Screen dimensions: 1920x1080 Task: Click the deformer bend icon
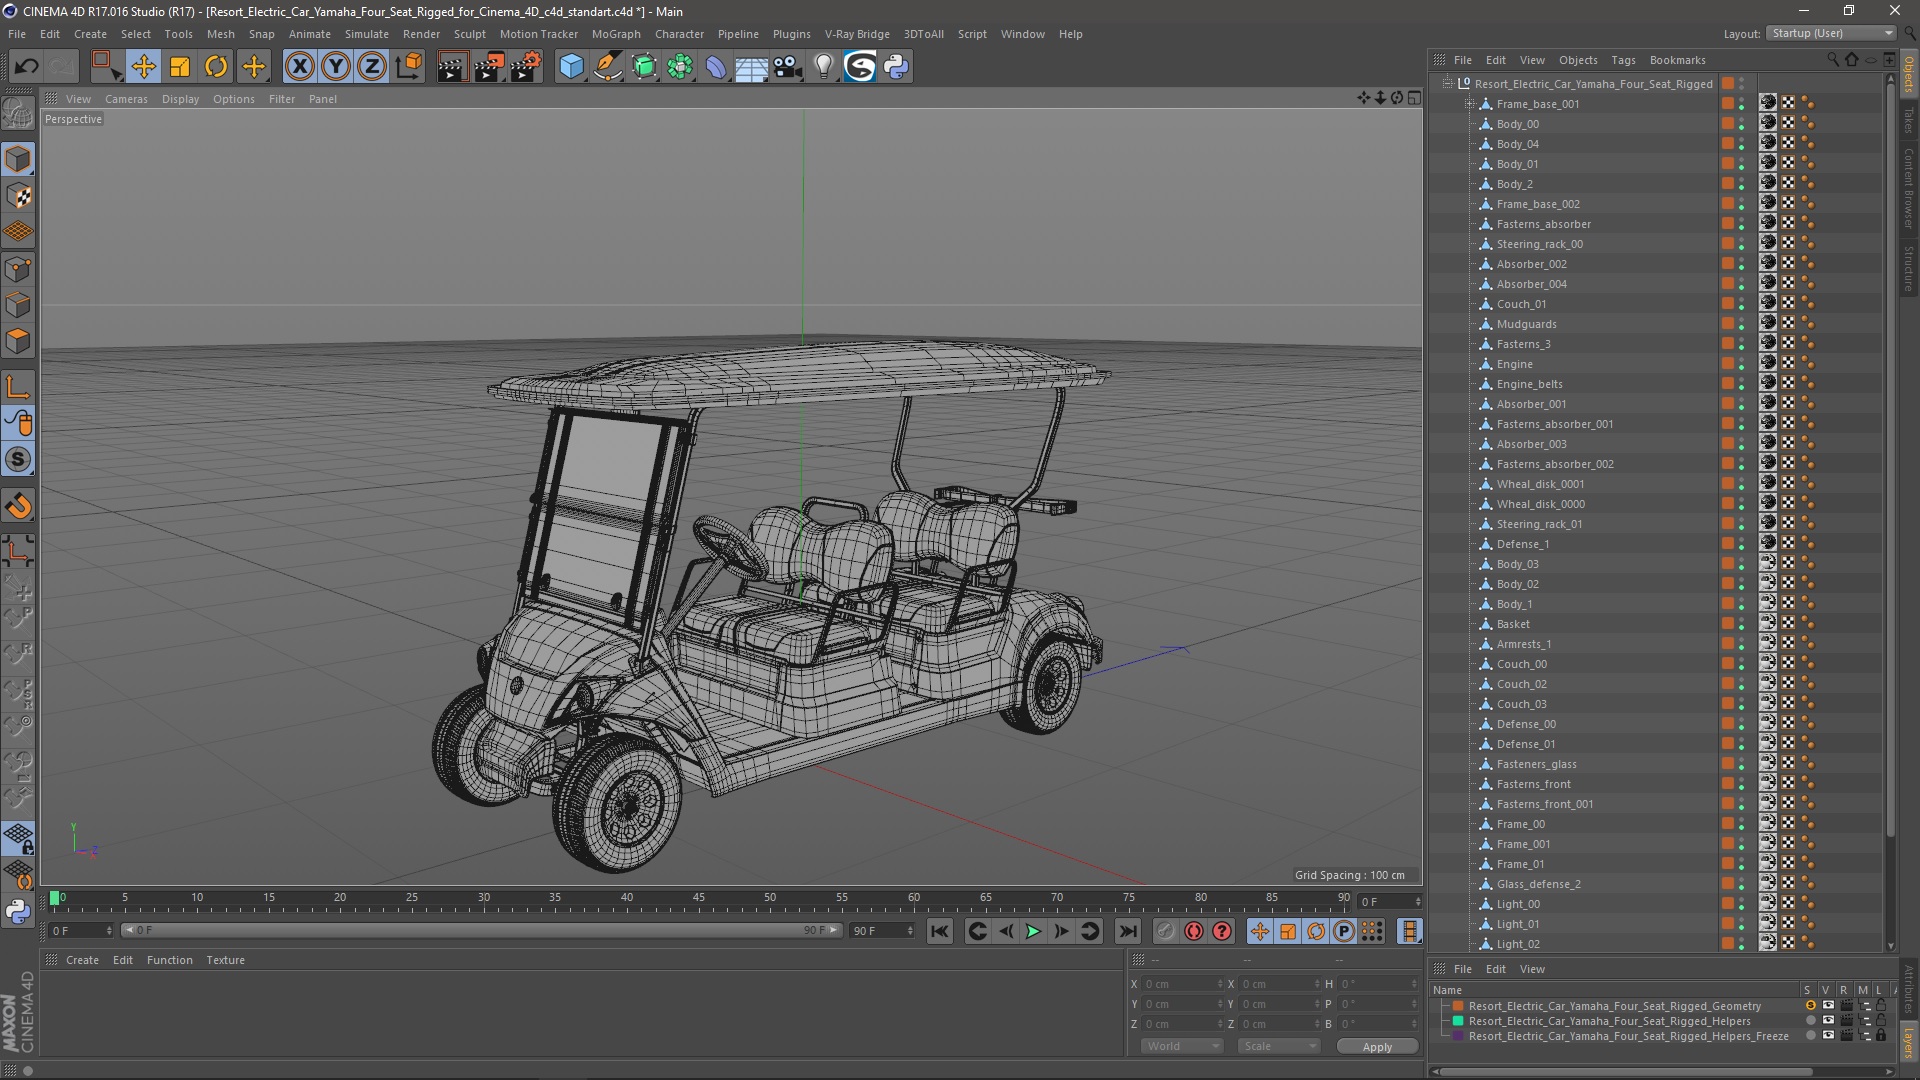pos(716,67)
